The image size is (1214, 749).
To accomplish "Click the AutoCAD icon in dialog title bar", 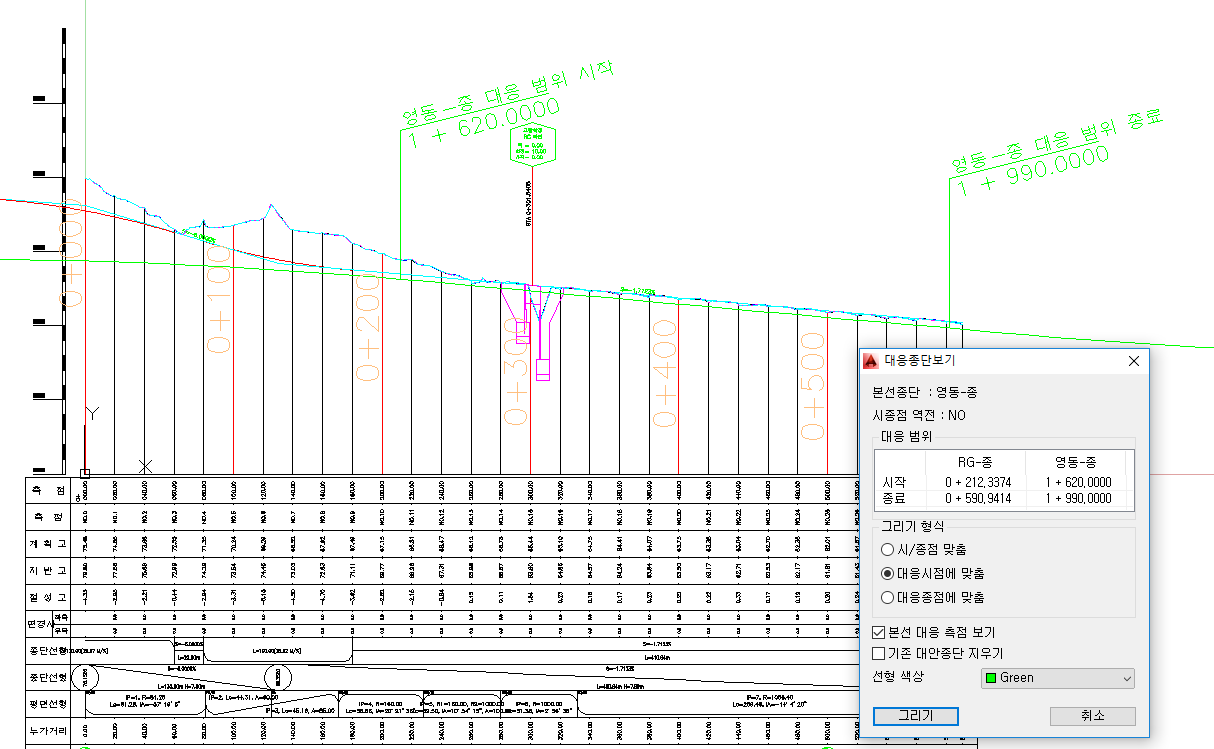I will point(871,362).
